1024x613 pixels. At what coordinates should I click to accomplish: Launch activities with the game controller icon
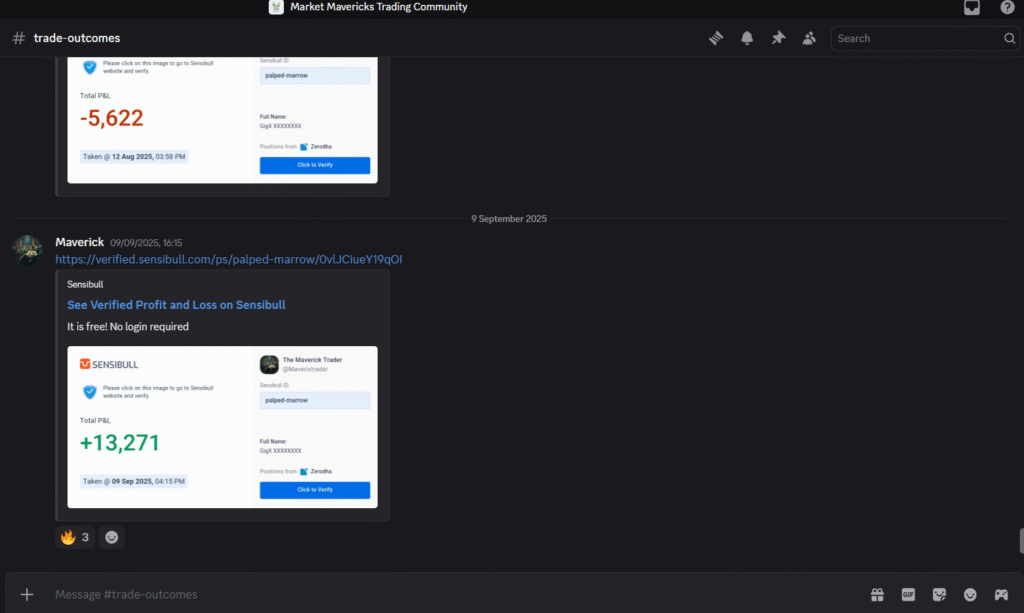click(x=1000, y=594)
